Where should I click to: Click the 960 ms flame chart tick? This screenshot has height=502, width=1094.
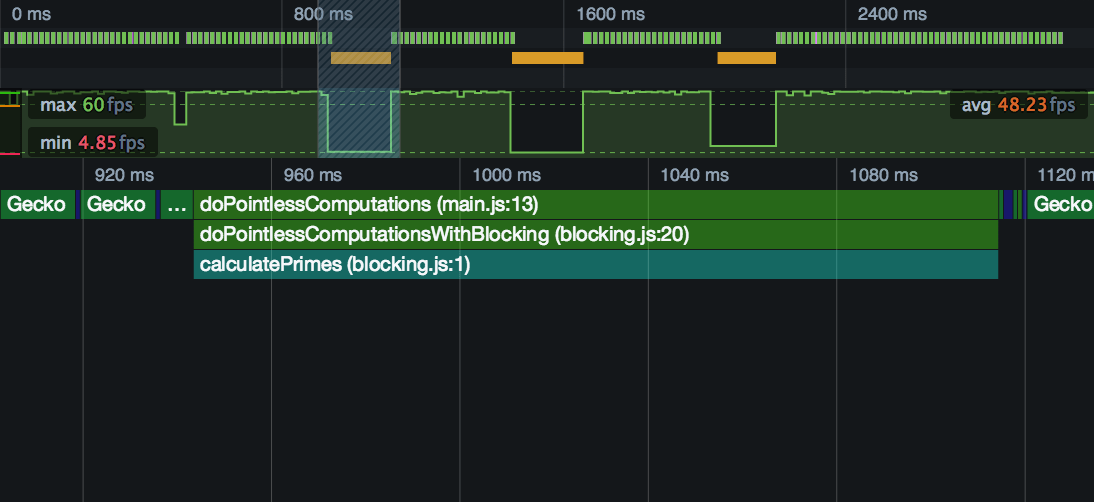coord(317,175)
